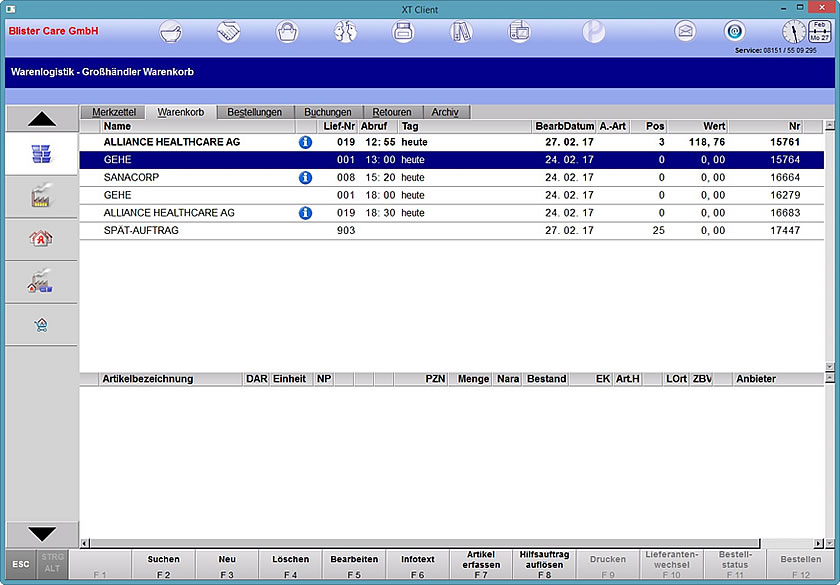Select the factory with pharmacy and crates icon
Viewport: 840px width, 585px height.
tap(41, 281)
